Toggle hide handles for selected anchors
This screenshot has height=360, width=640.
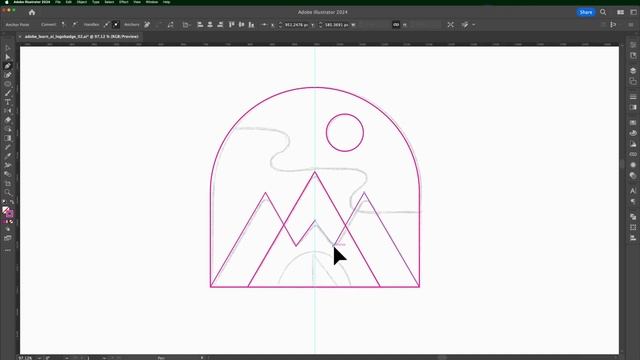[116, 24]
